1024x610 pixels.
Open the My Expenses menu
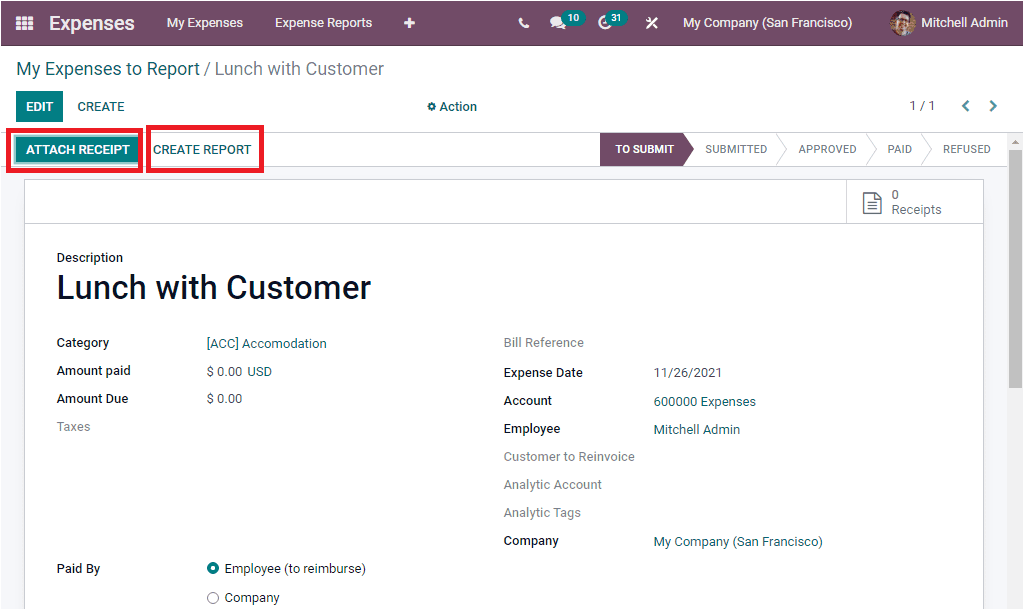tap(205, 23)
